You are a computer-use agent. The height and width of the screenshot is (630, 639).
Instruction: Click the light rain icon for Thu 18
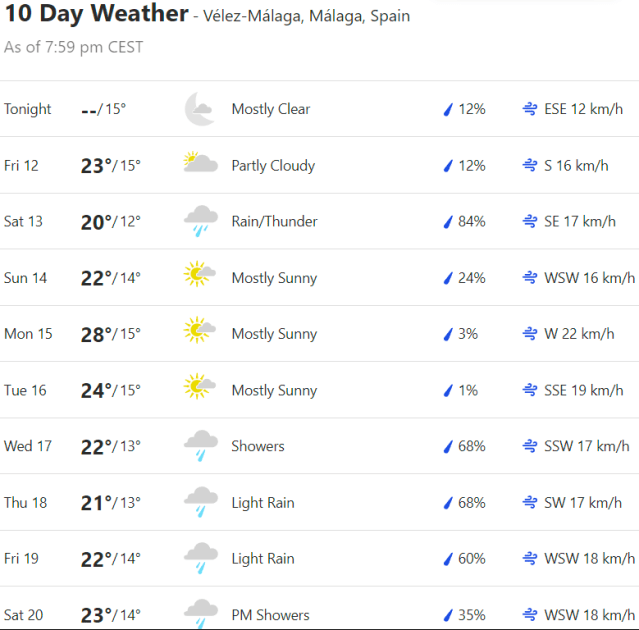(200, 501)
